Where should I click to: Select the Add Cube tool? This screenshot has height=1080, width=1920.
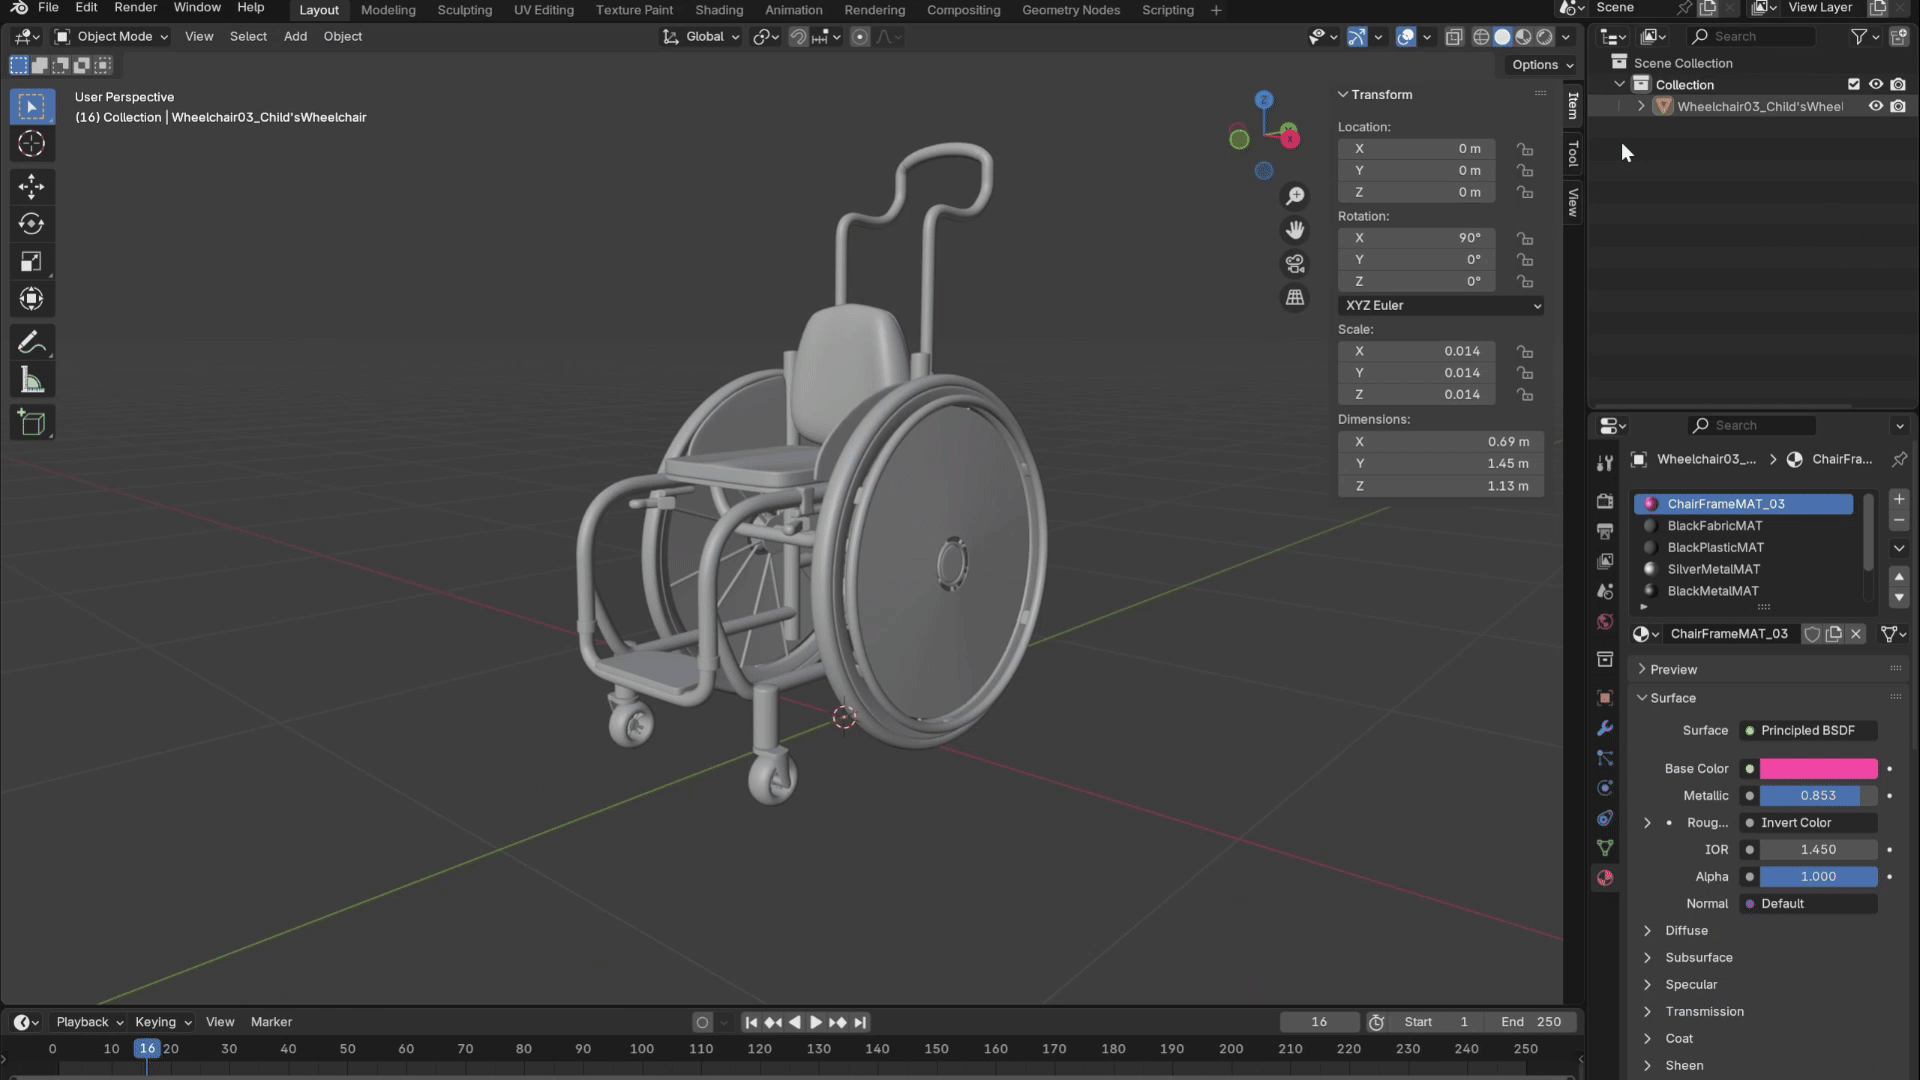tap(31, 423)
